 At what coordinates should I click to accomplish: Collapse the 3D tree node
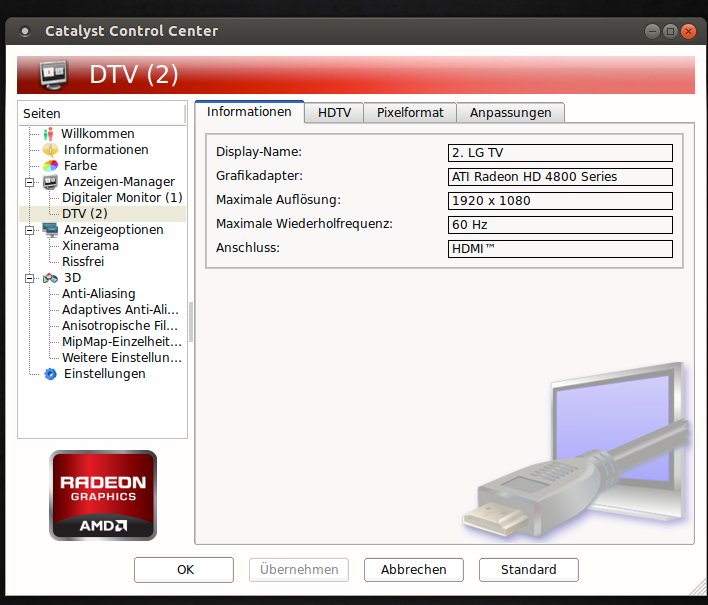coord(29,278)
